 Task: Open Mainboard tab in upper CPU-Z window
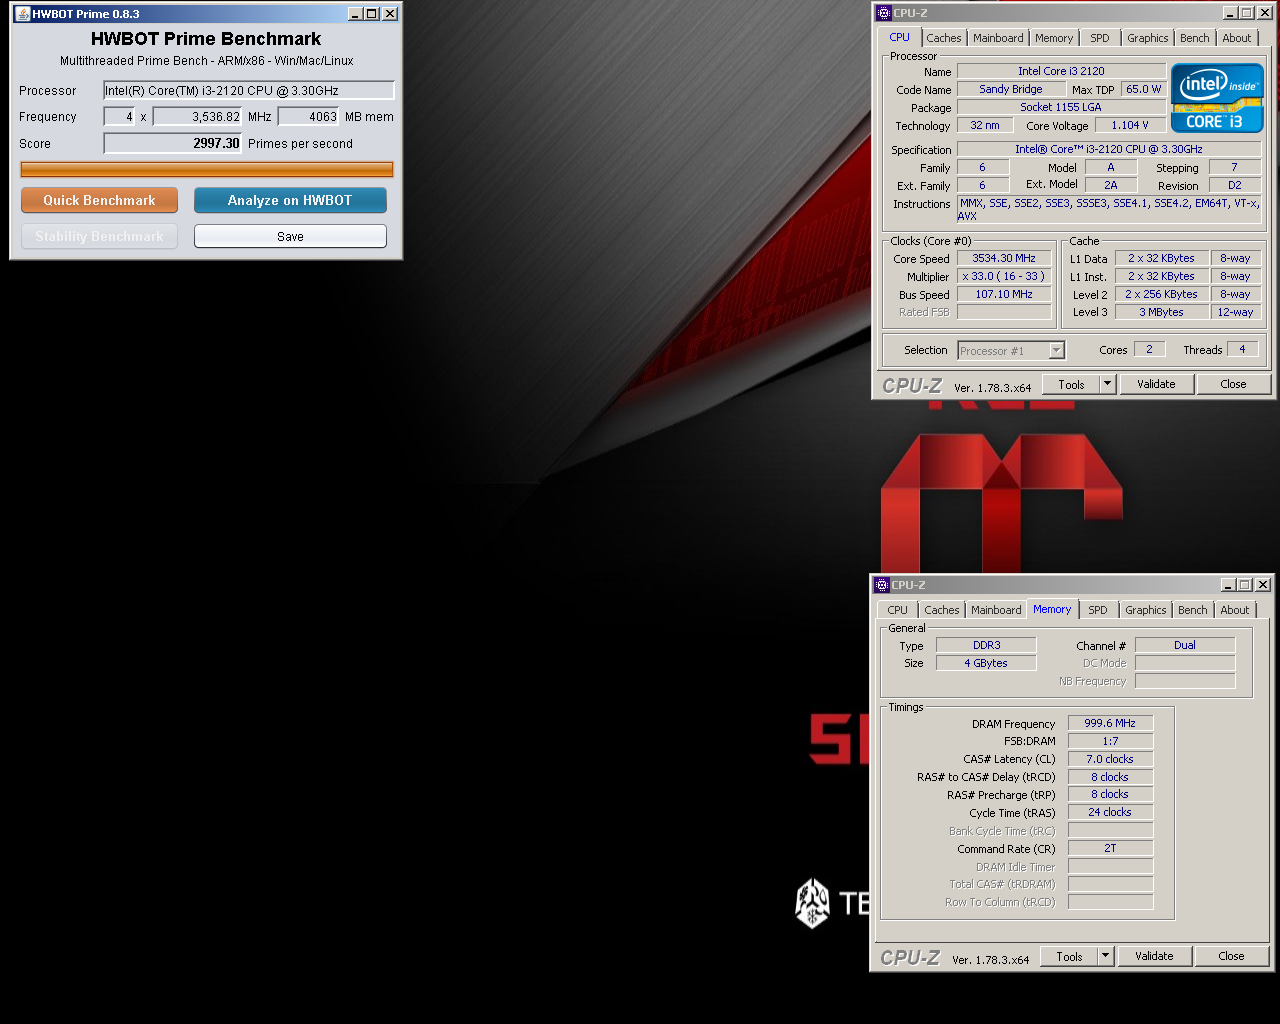pos(998,38)
